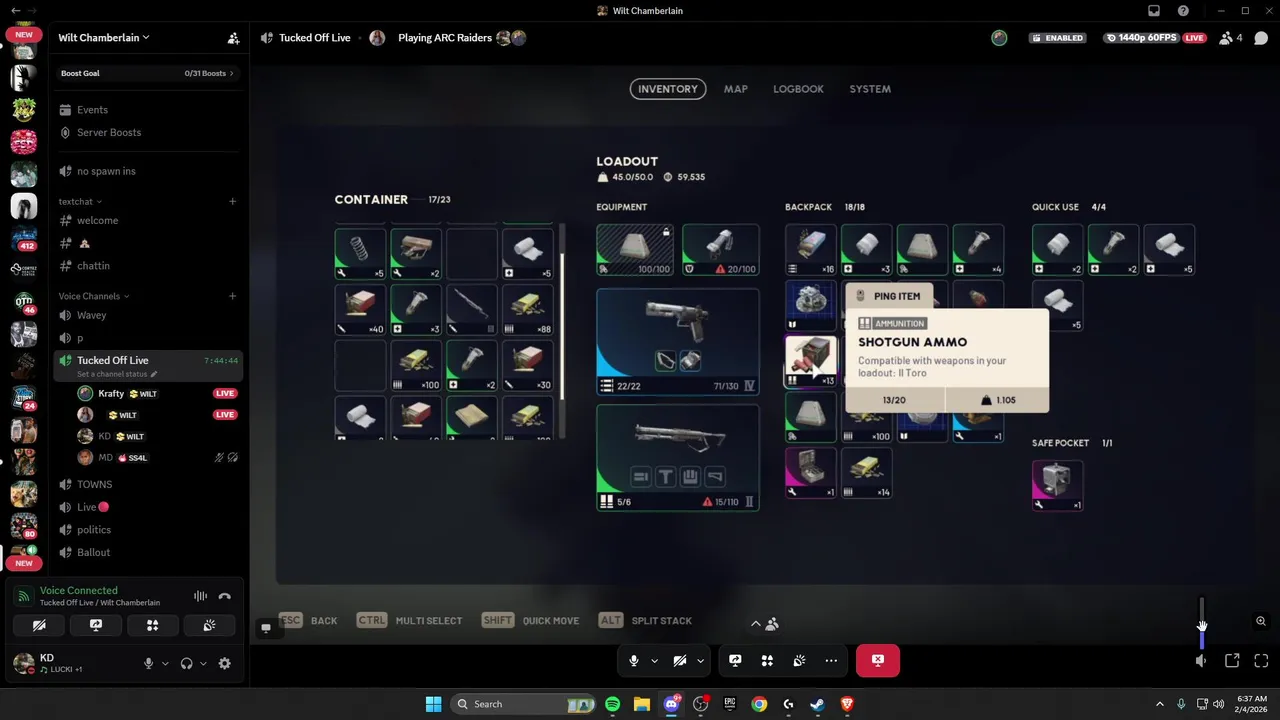Viewport: 1280px width, 720px height.
Task: Disconnect from voice with the hang-up icon
Action: point(225,597)
